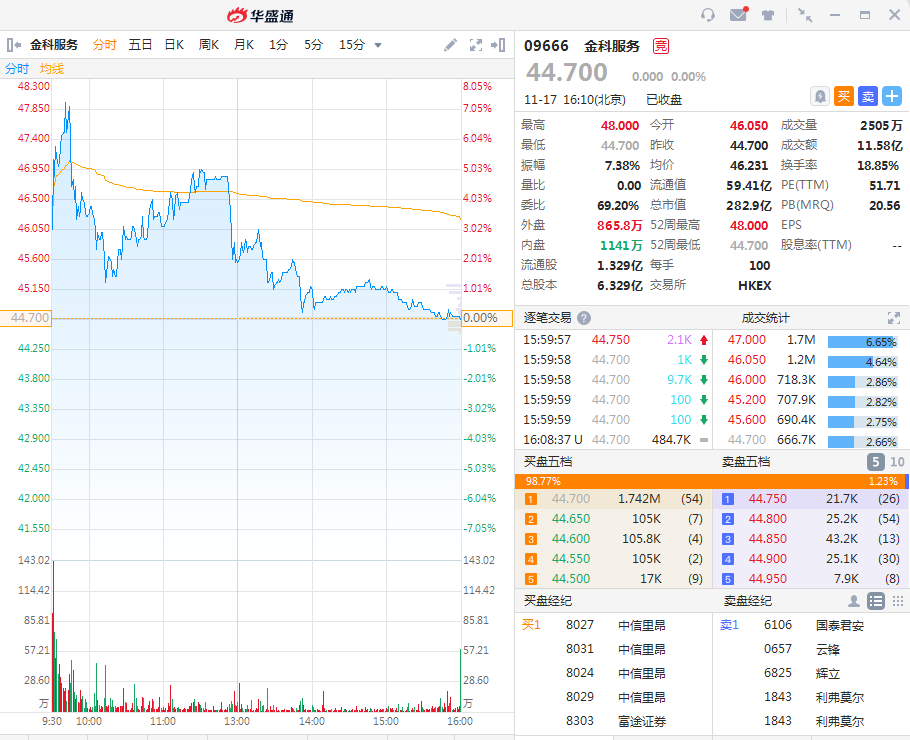
Task: Select the 1分 one-minute tab
Action: pos(278,45)
